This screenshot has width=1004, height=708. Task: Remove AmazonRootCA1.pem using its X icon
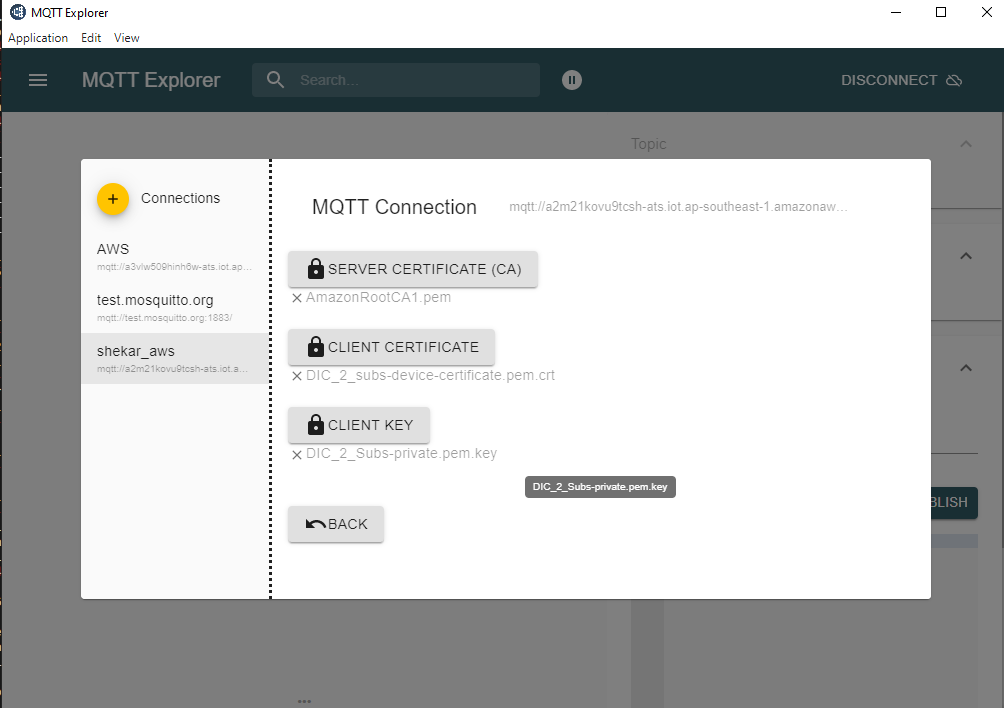tap(297, 297)
